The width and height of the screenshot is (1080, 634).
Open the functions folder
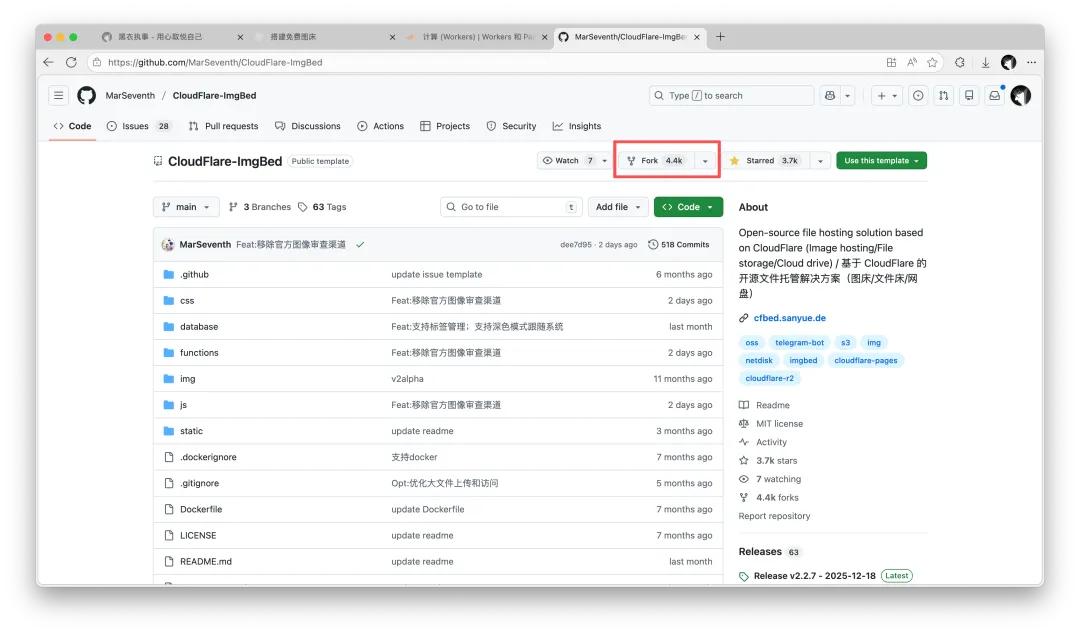point(199,353)
